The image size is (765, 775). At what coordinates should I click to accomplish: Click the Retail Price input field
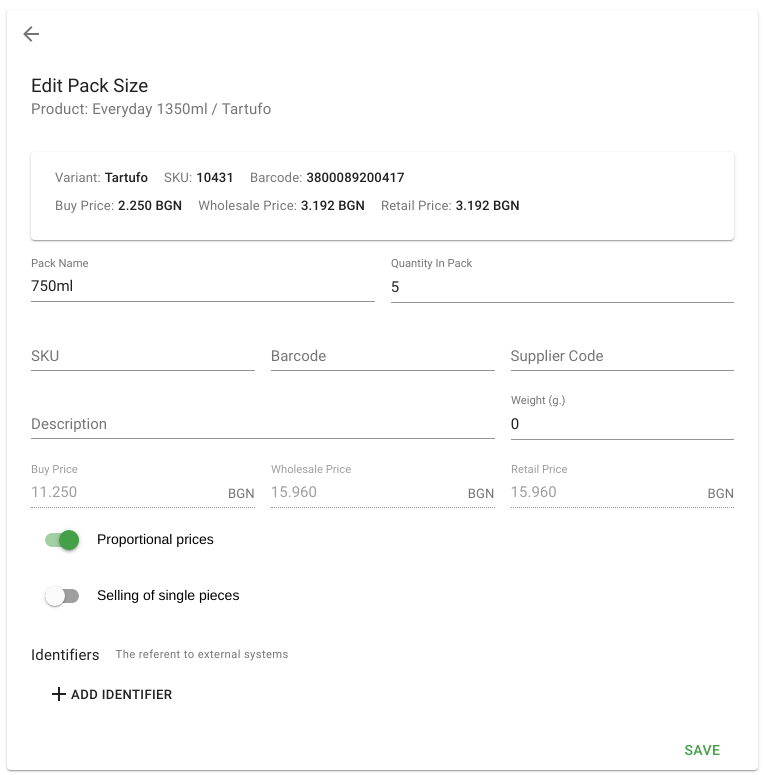(622, 492)
